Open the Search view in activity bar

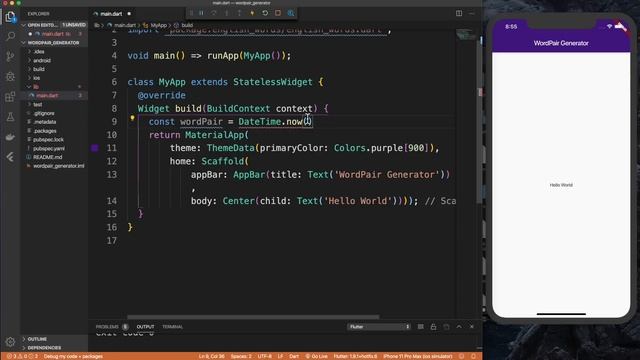[x=10, y=37]
